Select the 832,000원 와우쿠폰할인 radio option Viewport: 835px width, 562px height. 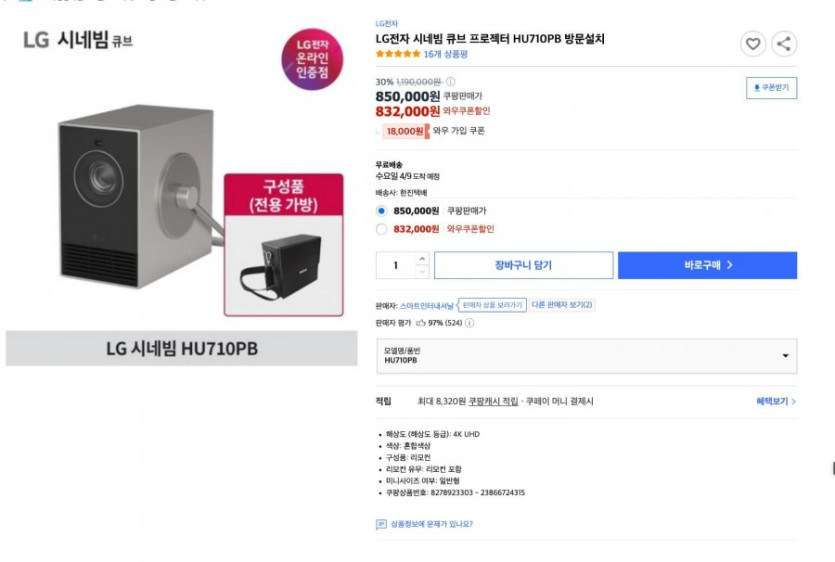click(381, 229)
